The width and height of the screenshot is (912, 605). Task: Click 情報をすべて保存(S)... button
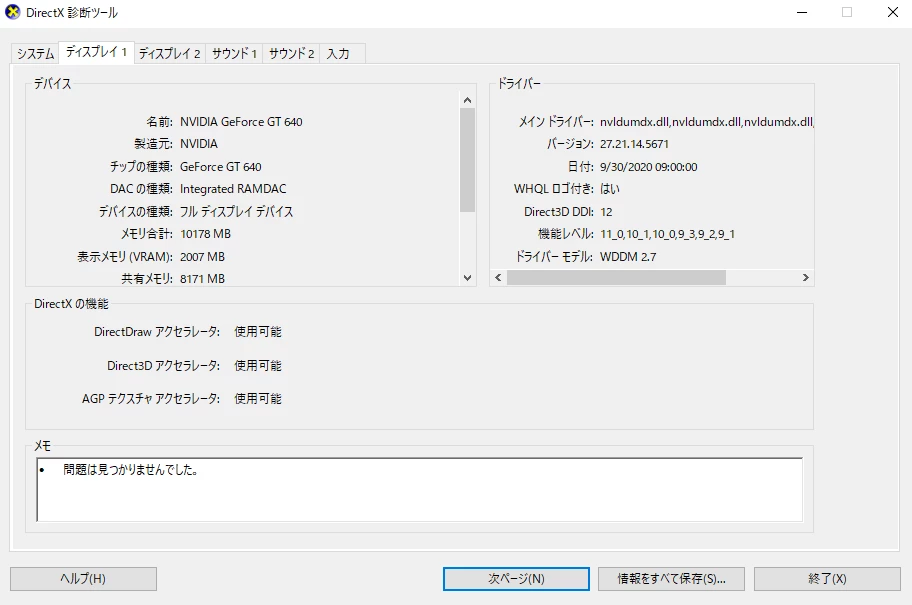(671, 579)
